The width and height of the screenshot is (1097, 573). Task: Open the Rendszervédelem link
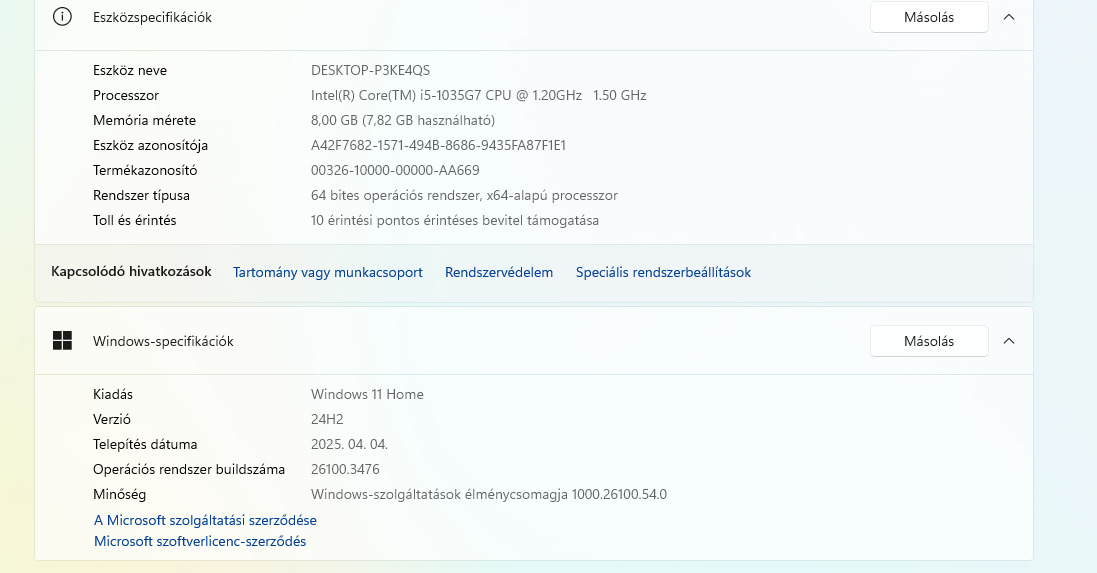499,272
